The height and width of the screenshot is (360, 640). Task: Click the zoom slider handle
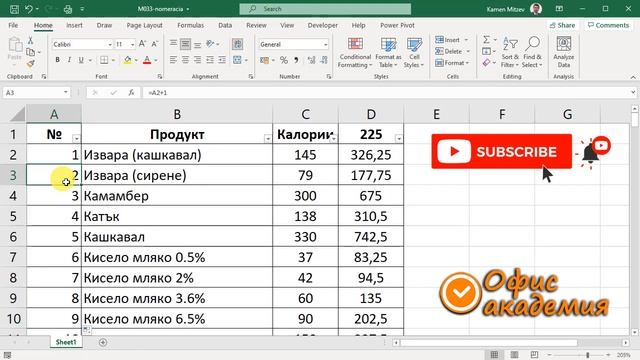click(588, 355)
